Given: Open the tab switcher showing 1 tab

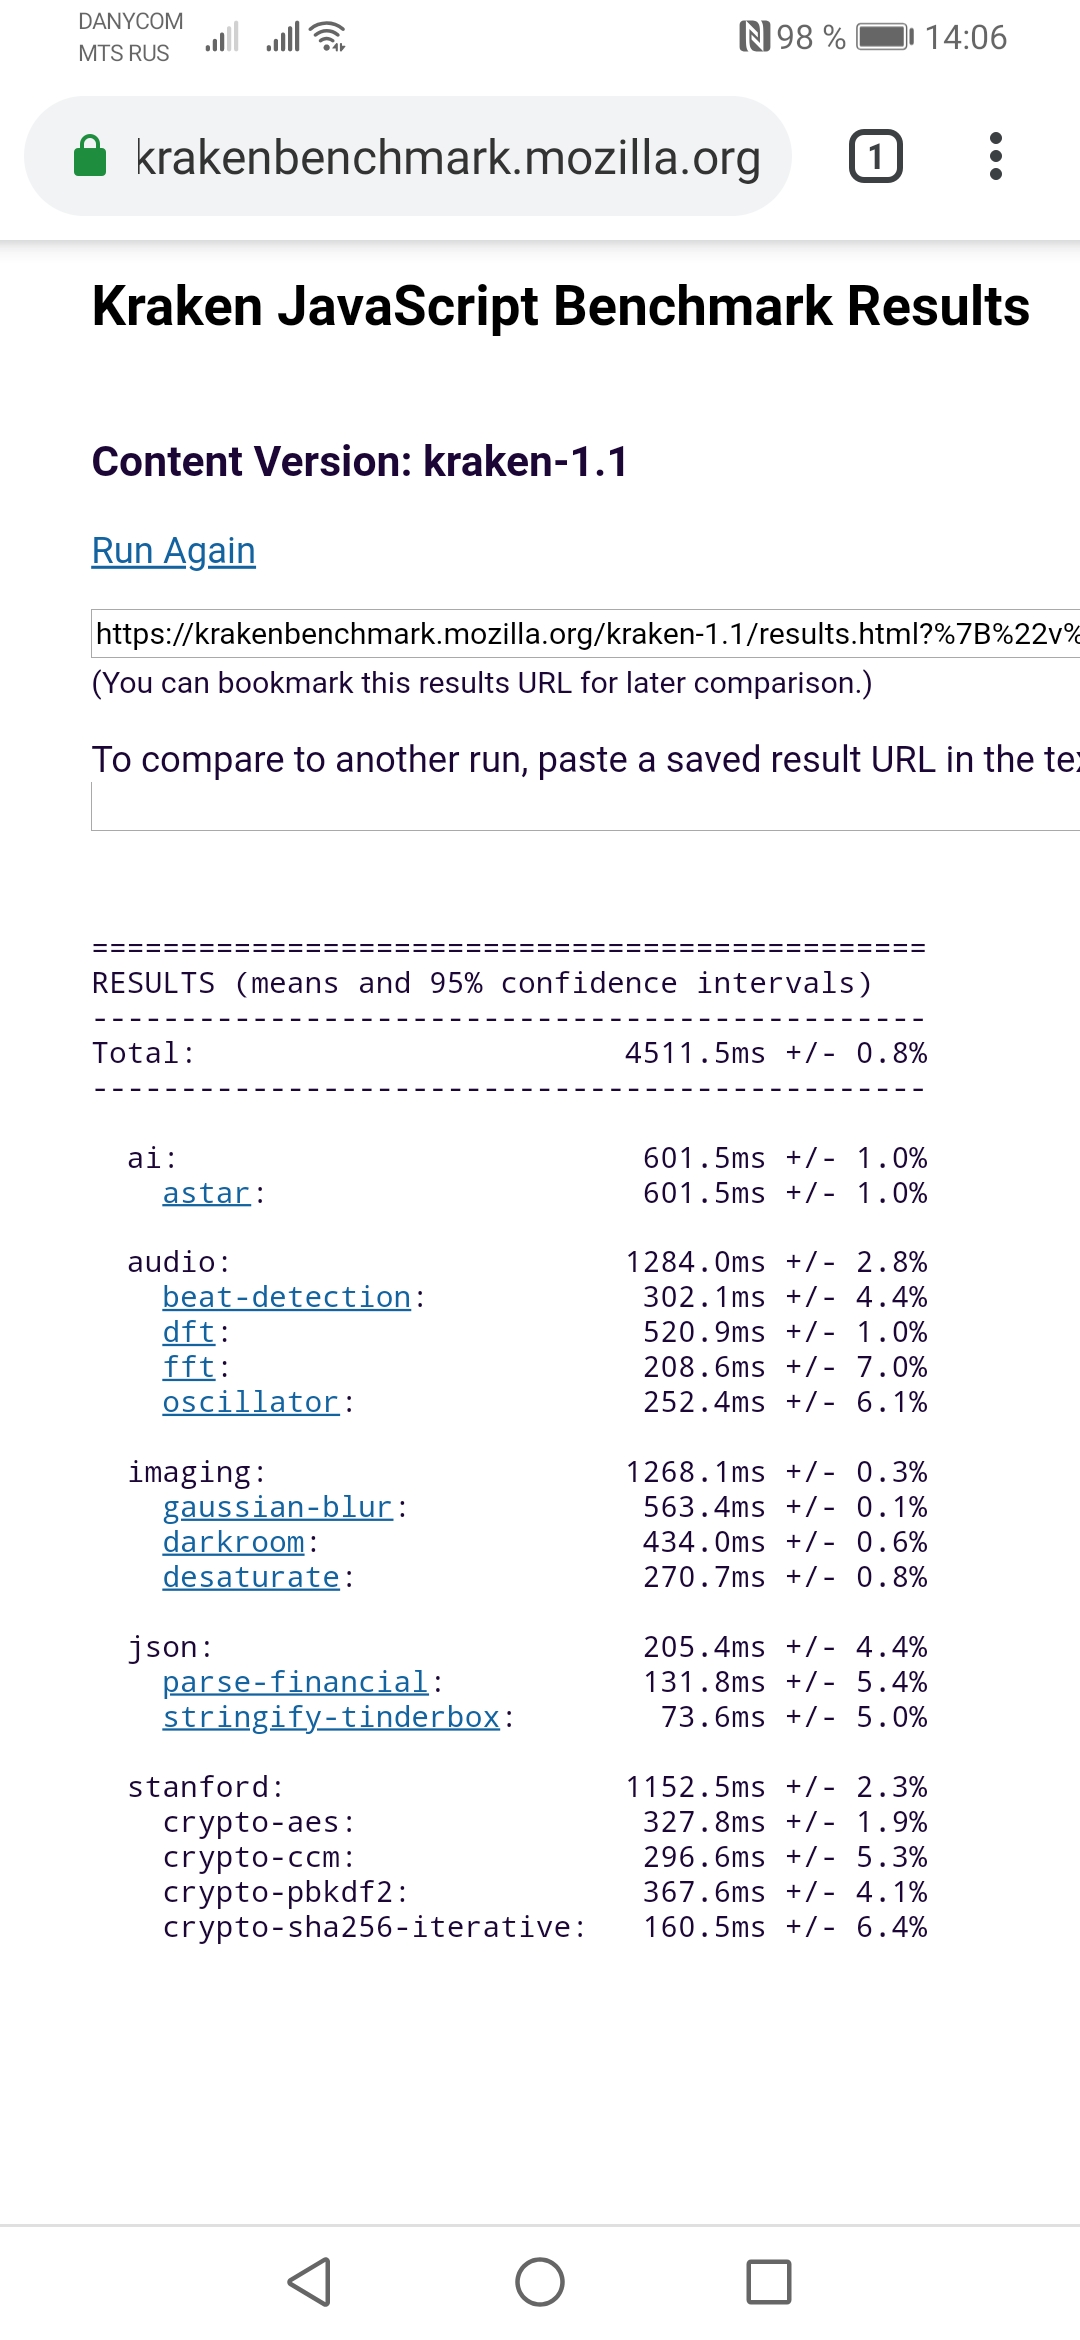Looking at the screenshot, I should (875, 157).
